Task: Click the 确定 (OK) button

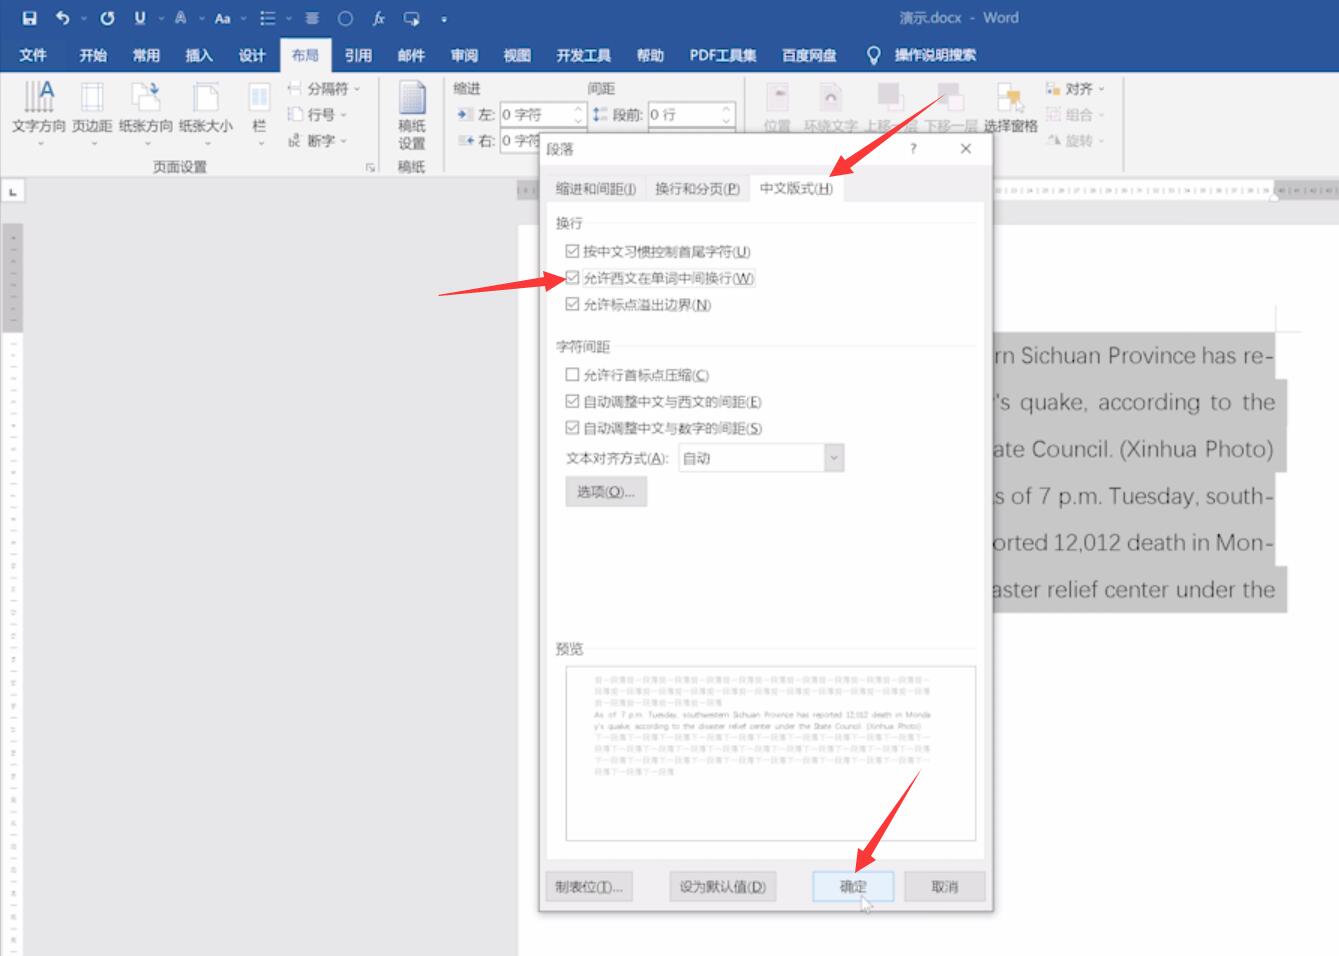Action: tap(853, 886)
